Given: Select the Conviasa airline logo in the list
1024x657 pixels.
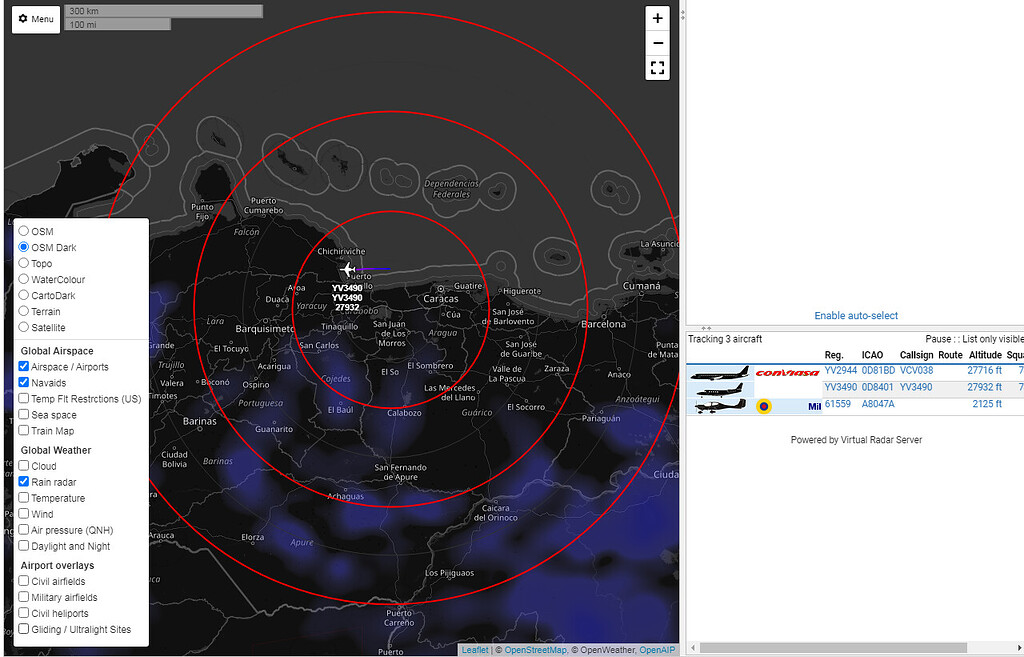Looking at the screenshot, I should click(x=789, y=372).
